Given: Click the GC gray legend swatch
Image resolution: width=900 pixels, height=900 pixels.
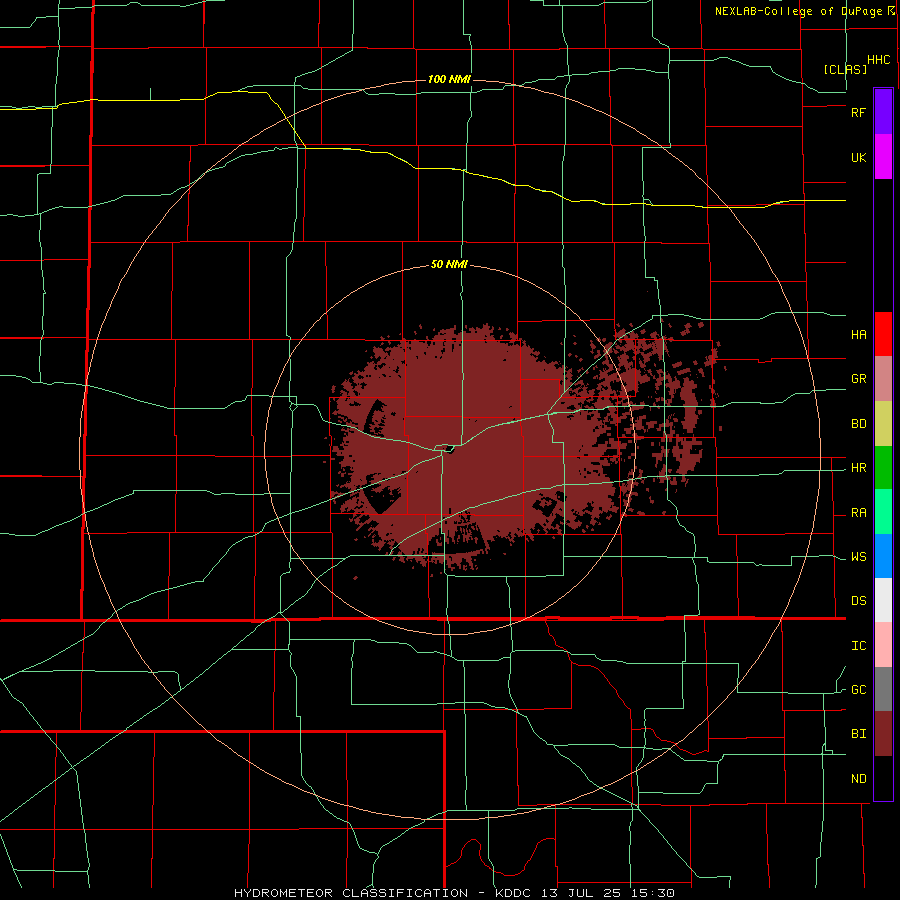Looking at the screenshot, I should click(883, 689).
